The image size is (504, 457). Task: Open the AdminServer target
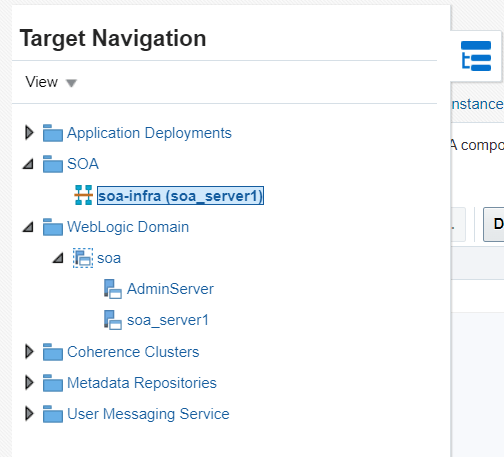(x=170, y=289)
